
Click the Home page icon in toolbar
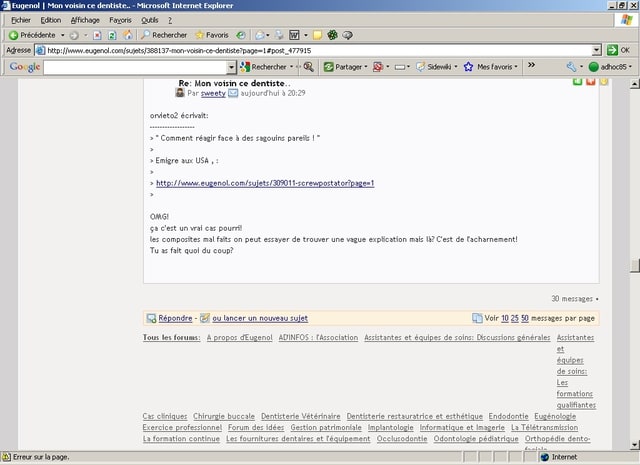[x=126, y=35]
